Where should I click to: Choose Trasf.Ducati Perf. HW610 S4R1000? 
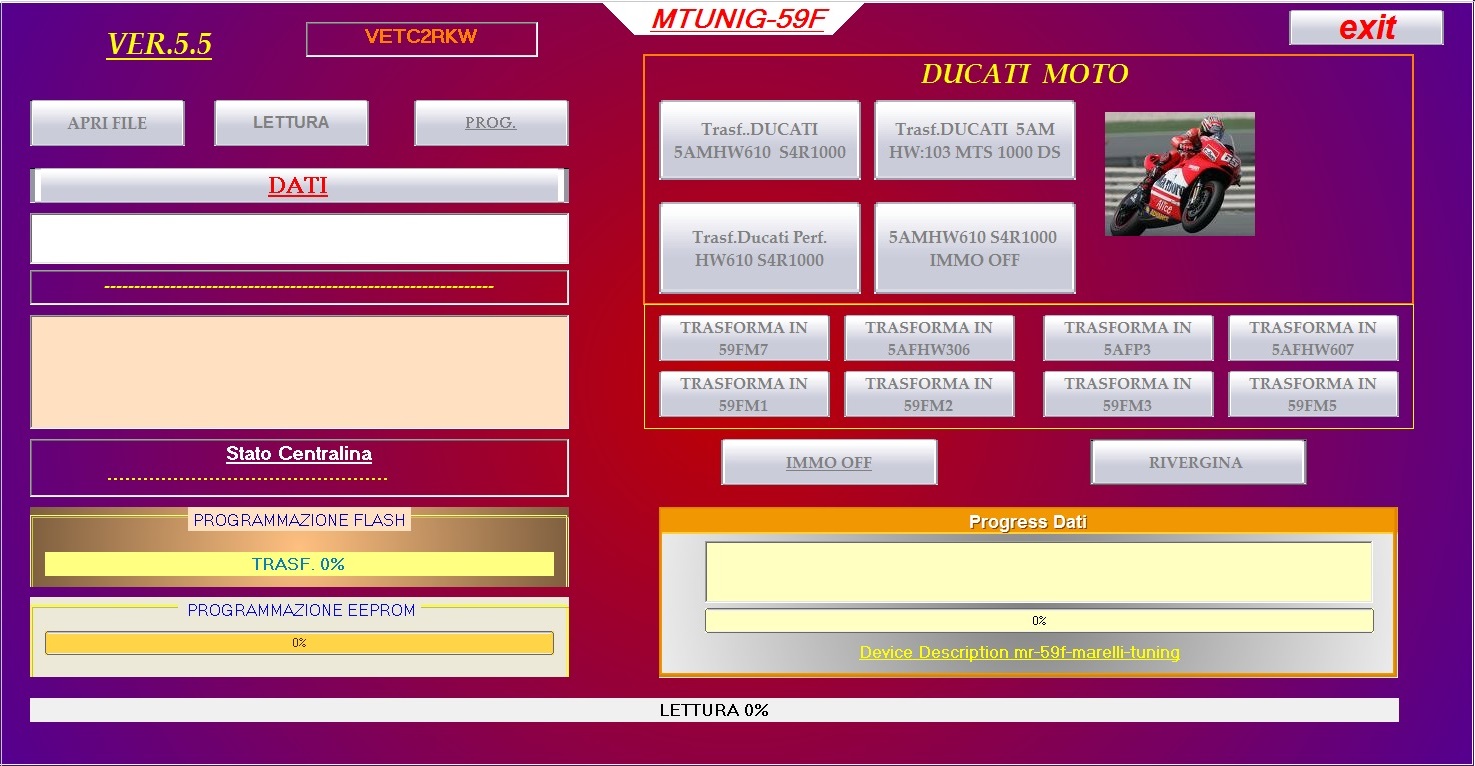[x=760, y=248]
